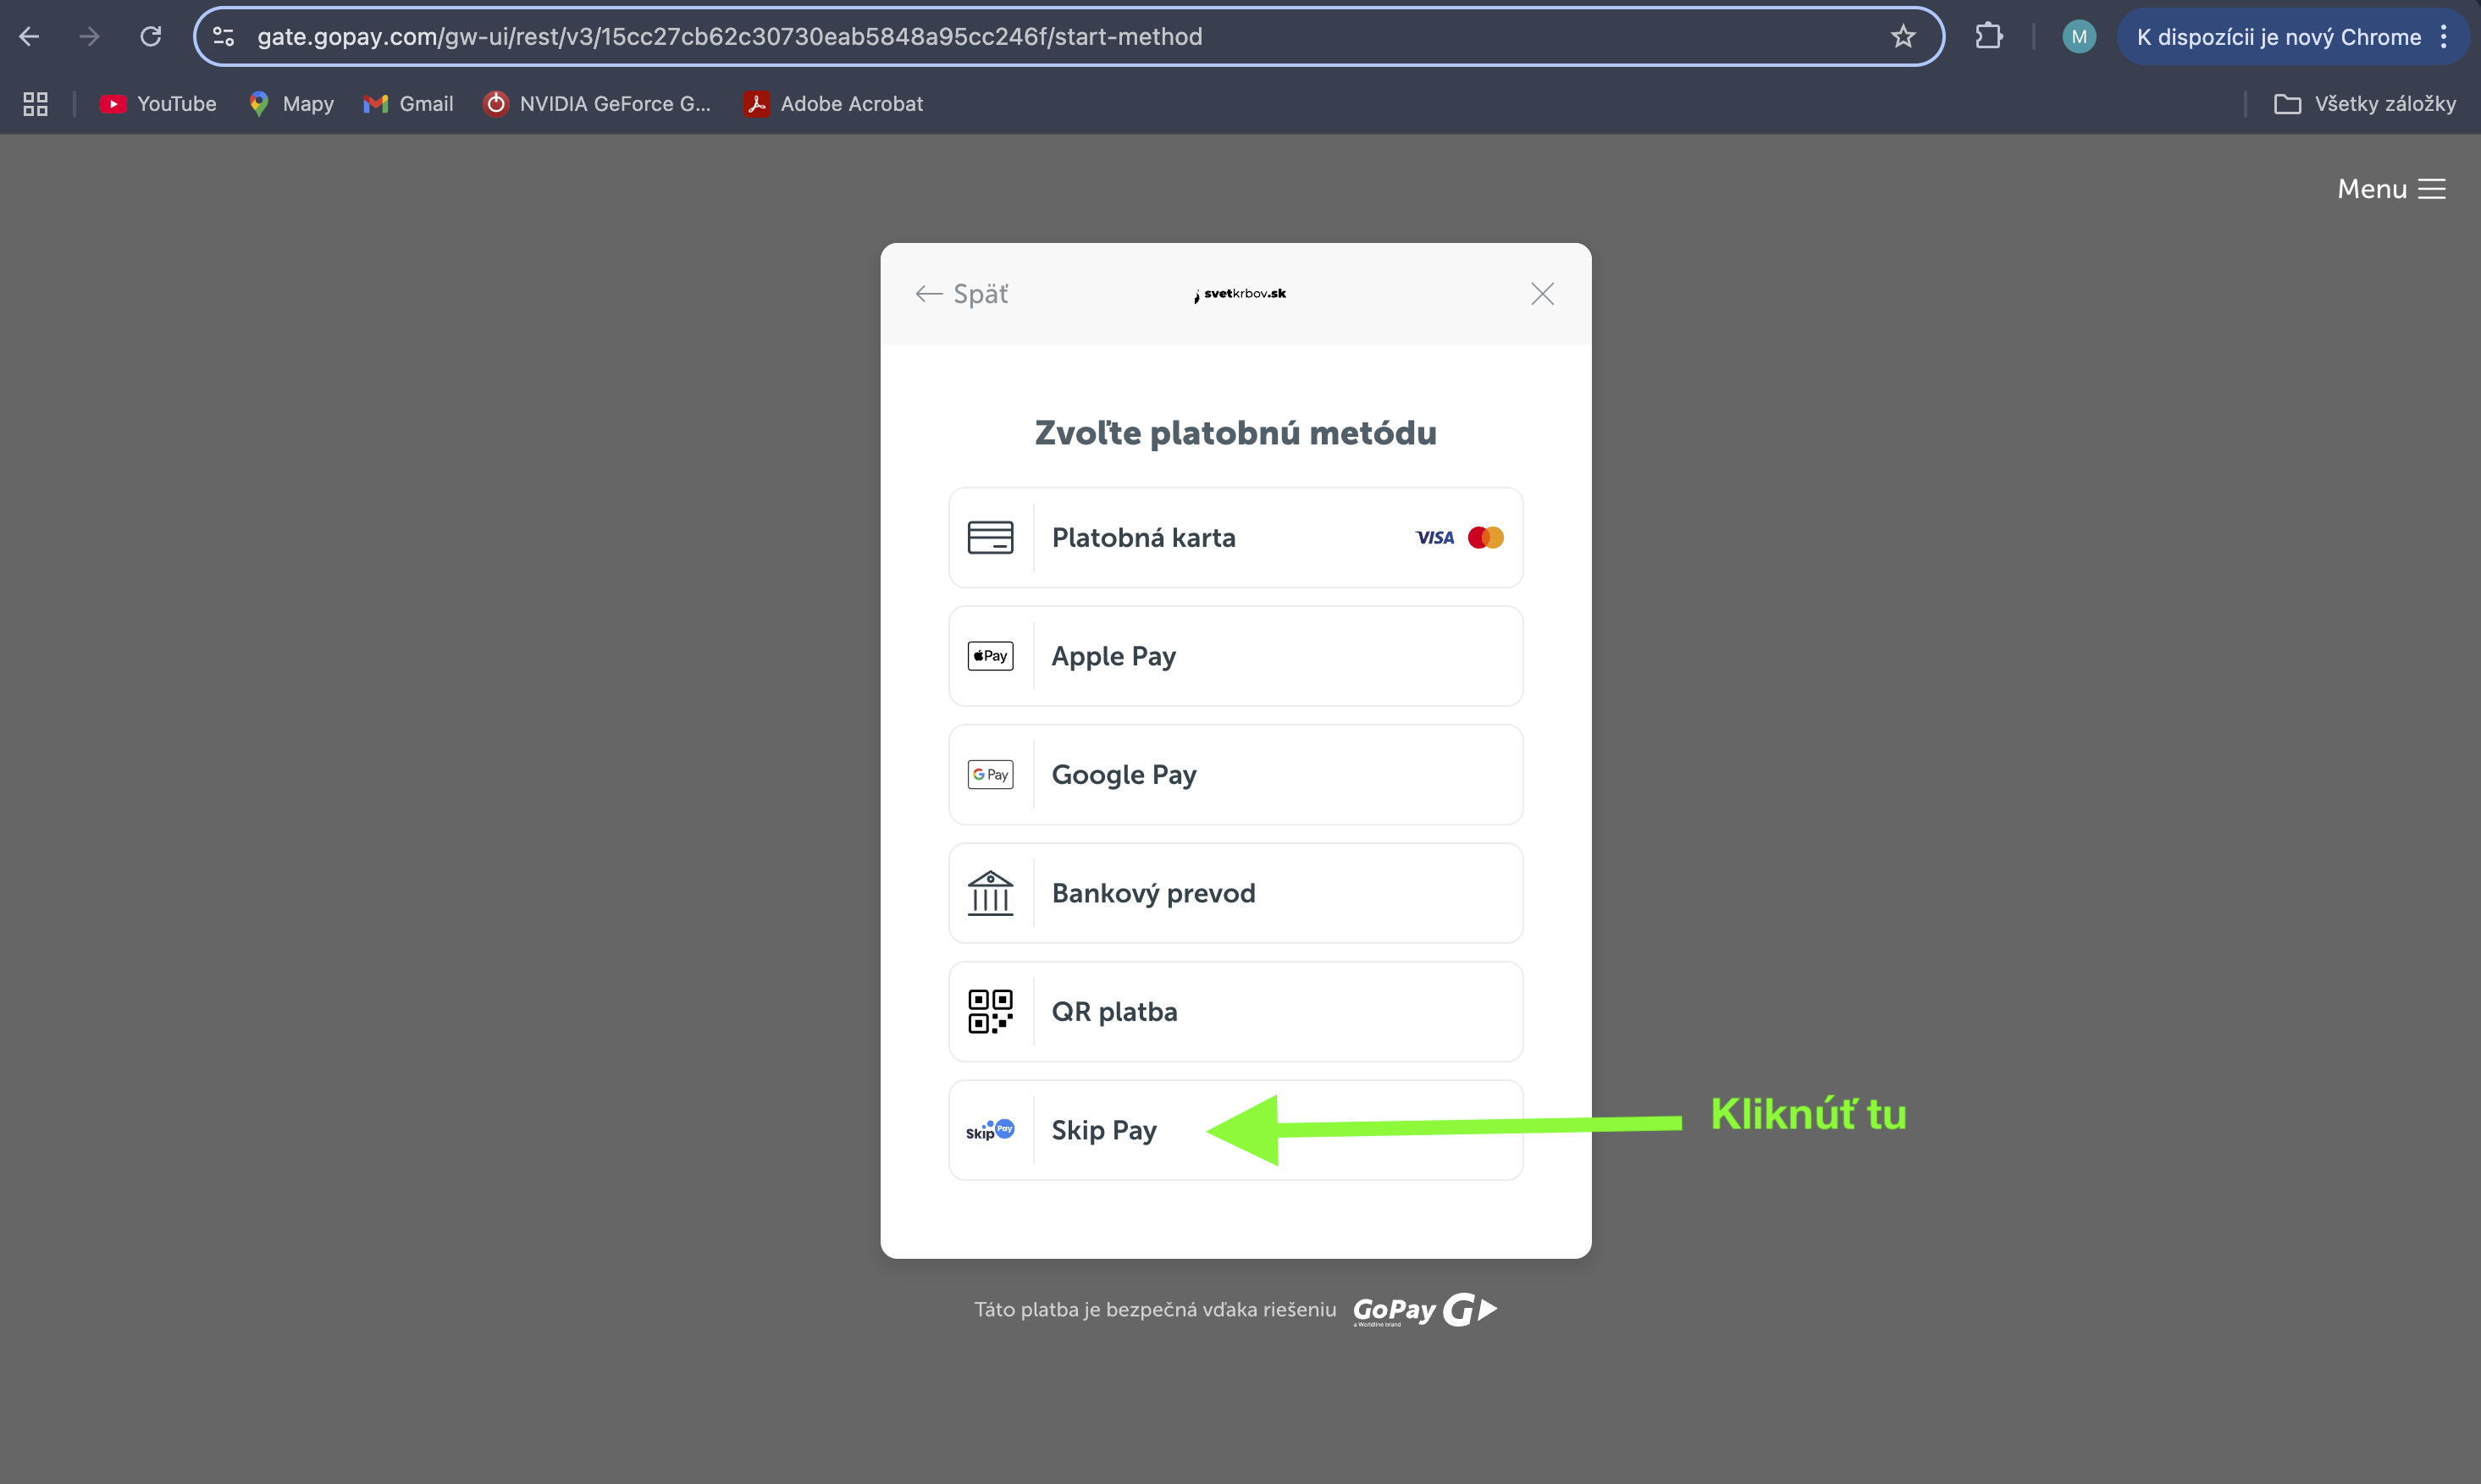Click the GoPay logo in footer
The image size is (2481, 1484).
(1424, 1310)
